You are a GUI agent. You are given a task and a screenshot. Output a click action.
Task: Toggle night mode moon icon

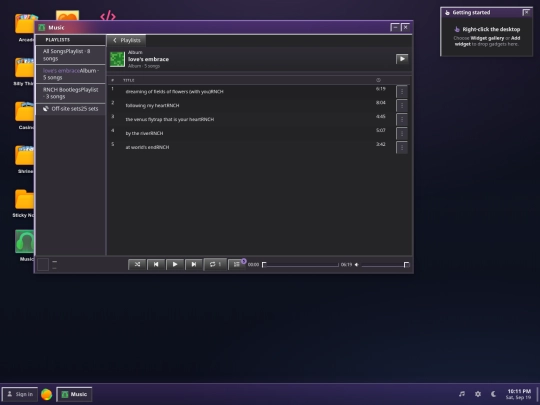(x=494, y=394)
